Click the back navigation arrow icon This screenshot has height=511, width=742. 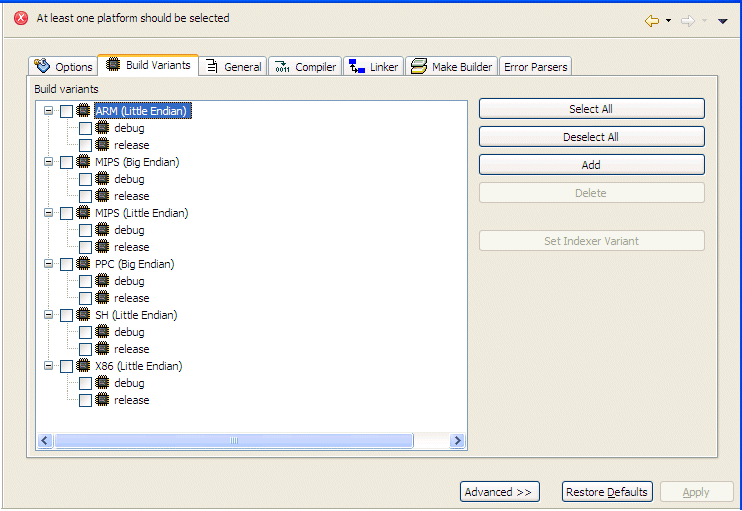pos(652,20)
